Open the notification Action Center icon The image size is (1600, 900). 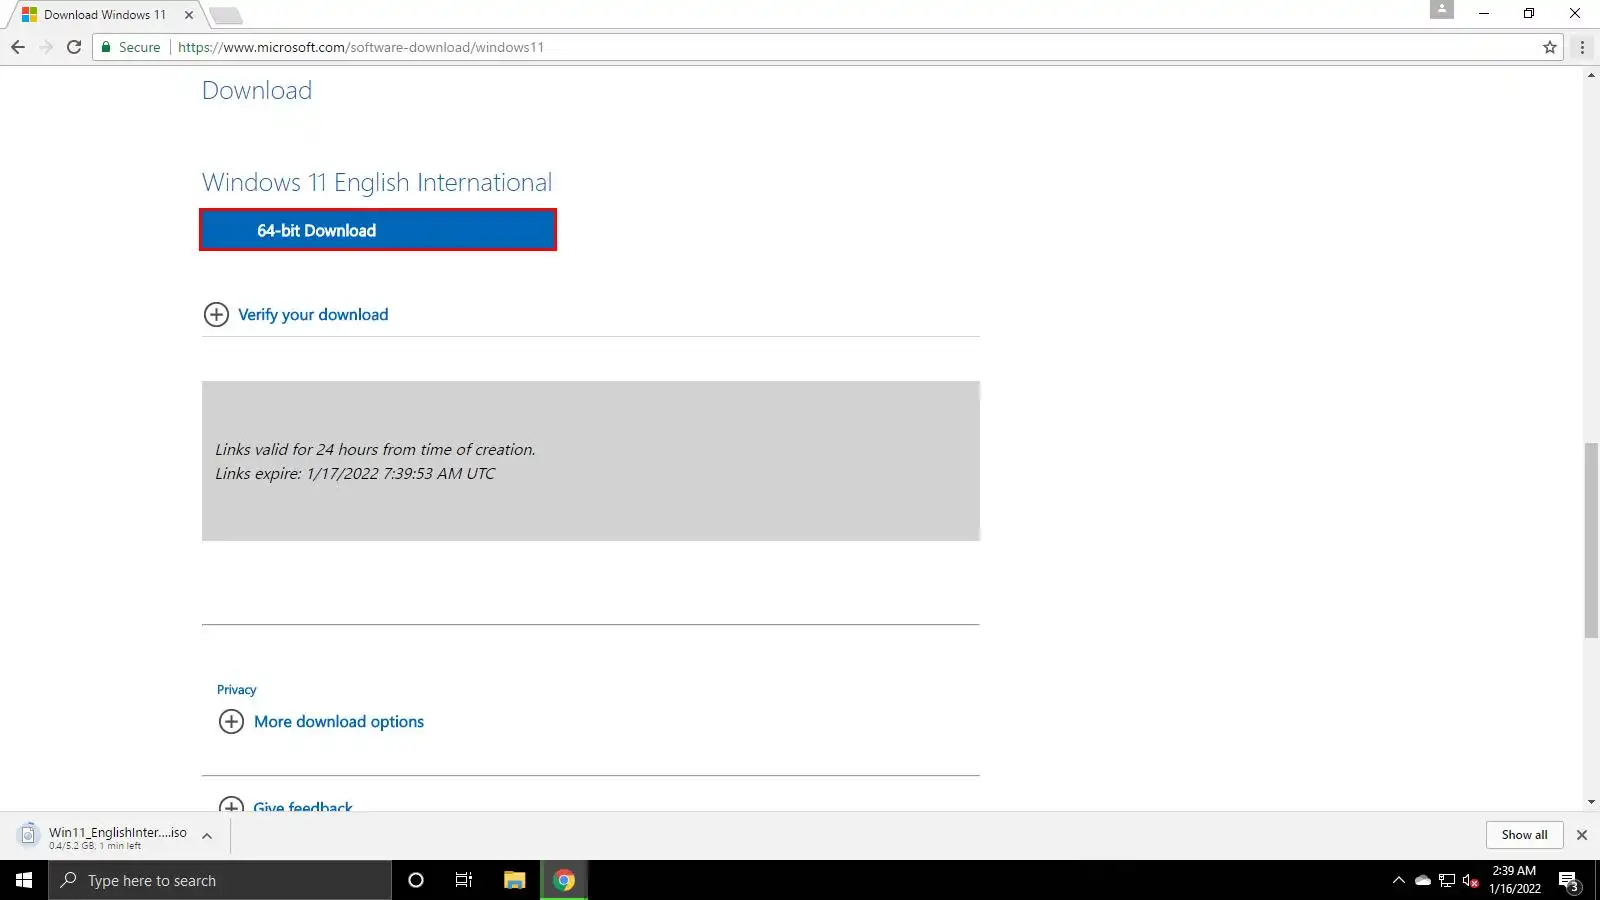click(1569, 881)
